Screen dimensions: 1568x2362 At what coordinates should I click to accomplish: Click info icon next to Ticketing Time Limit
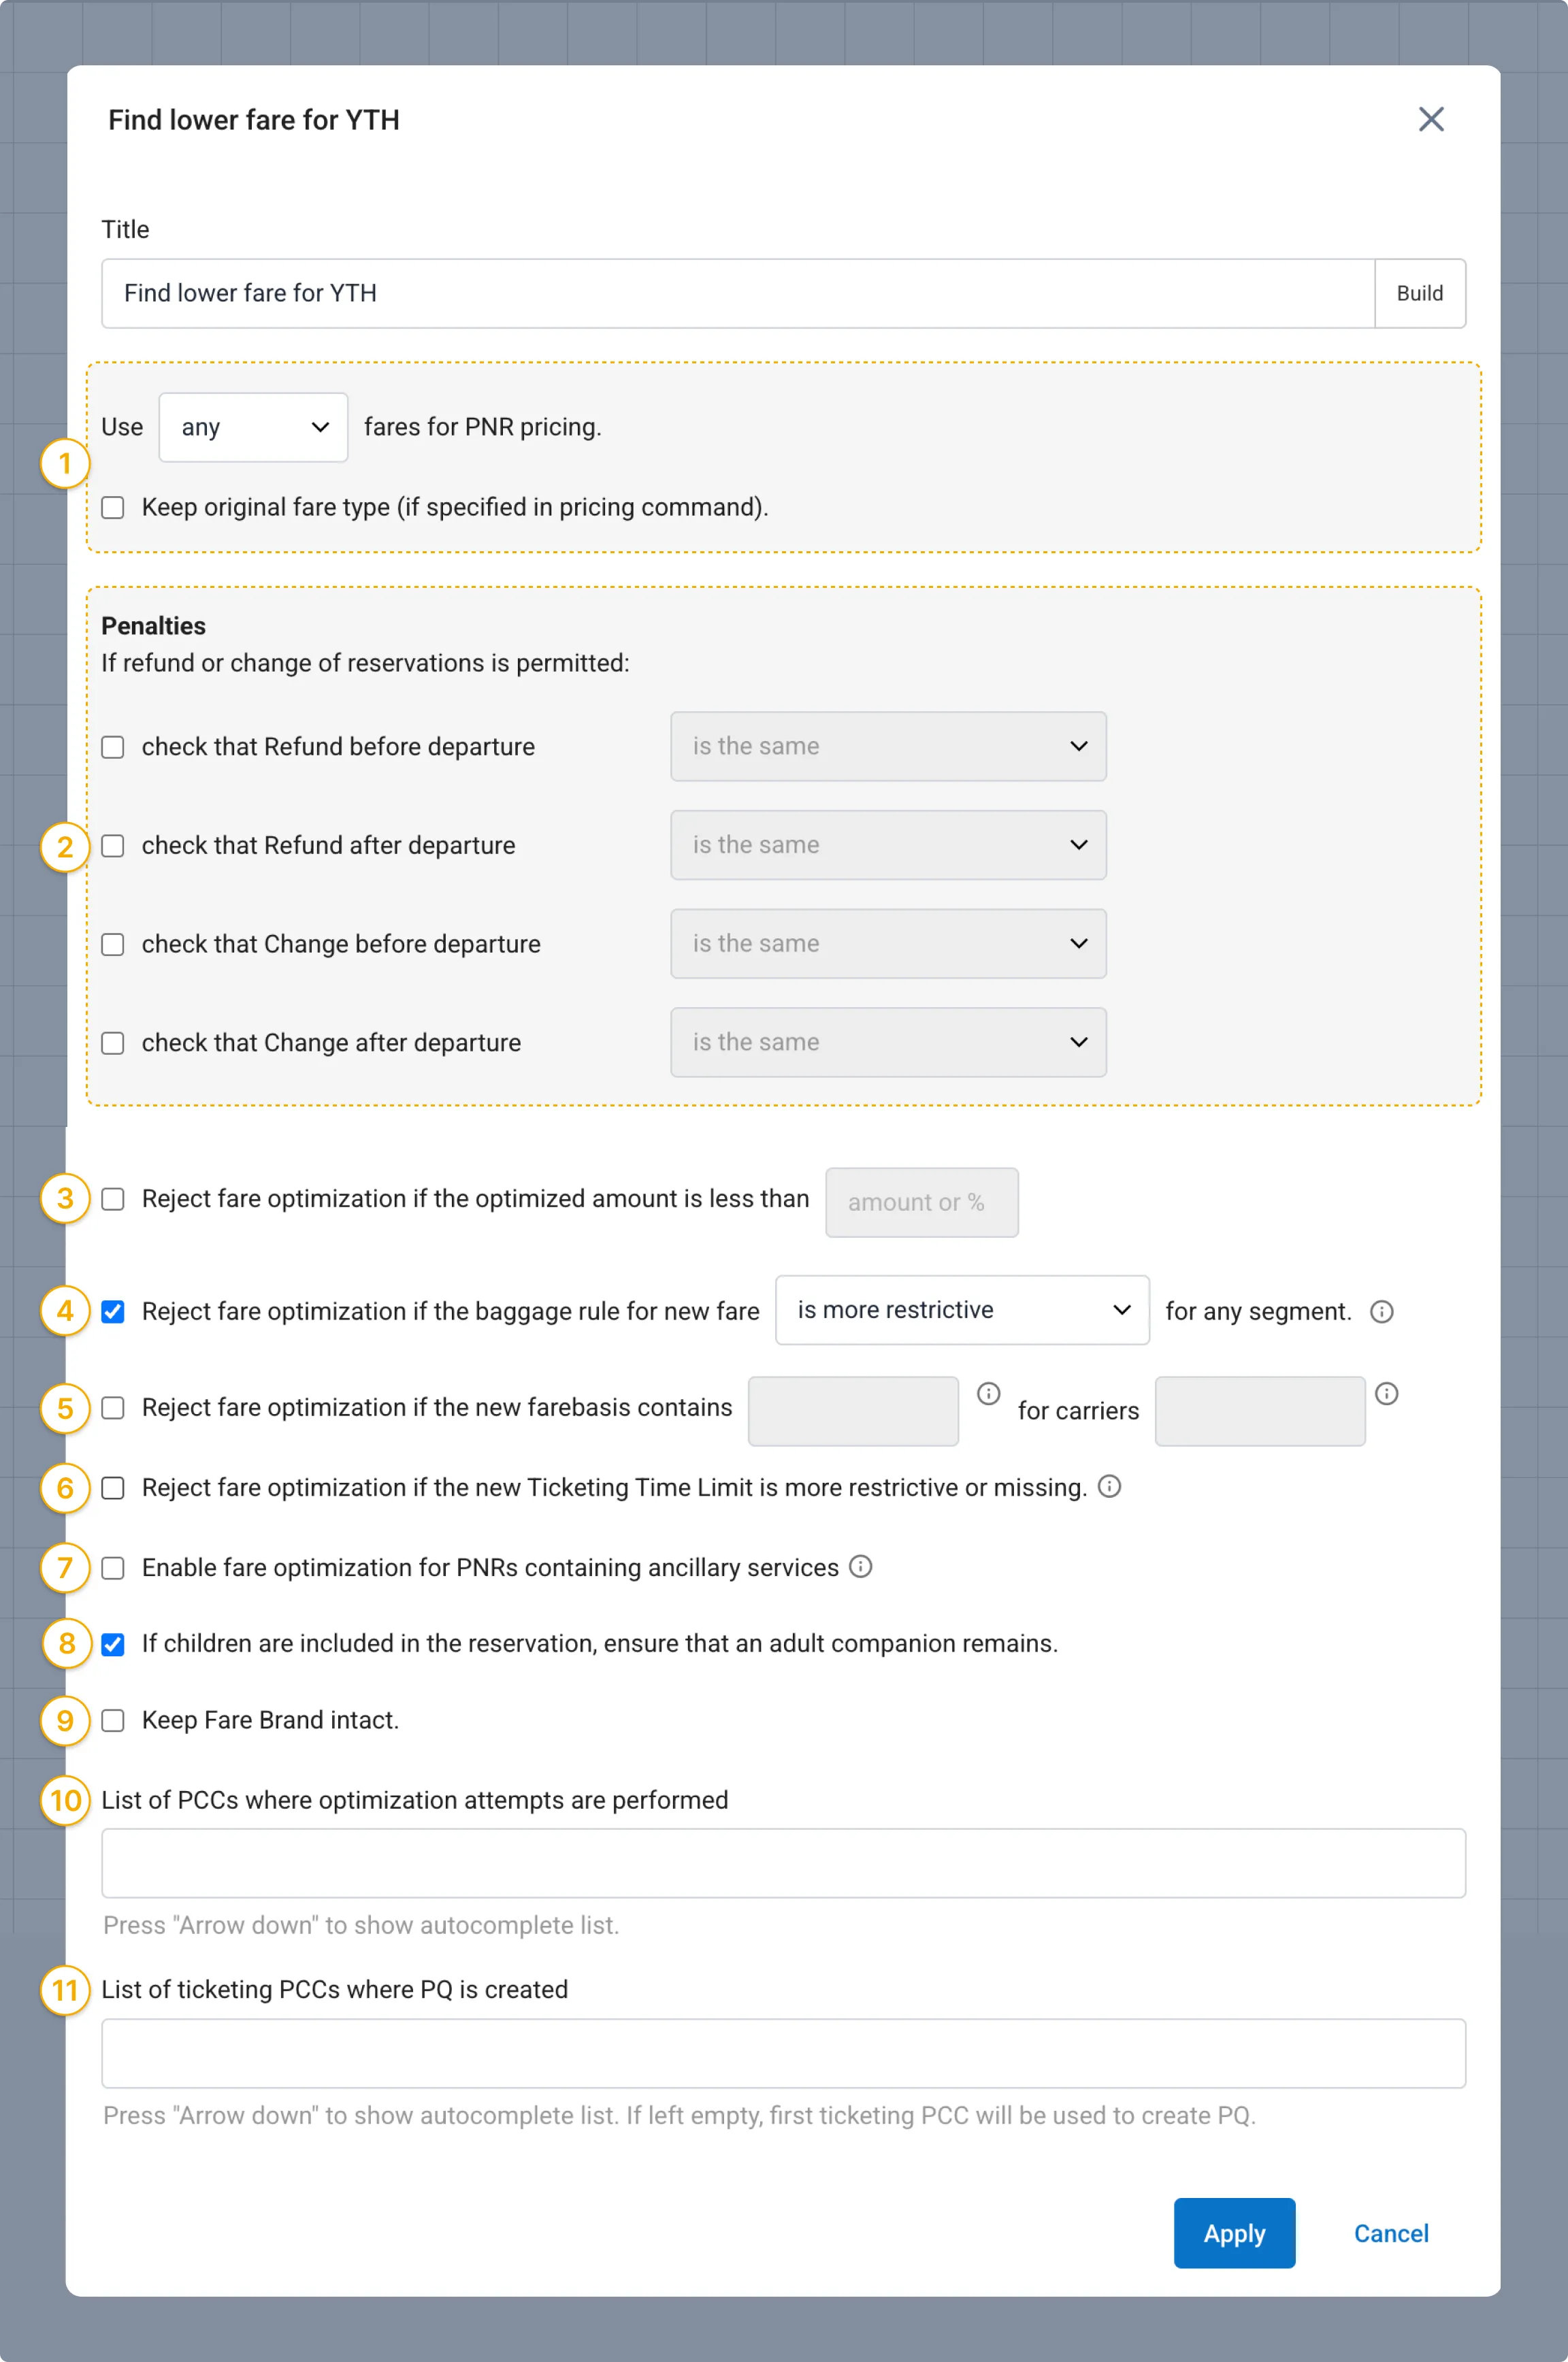pyautogui.click(x=1109, y=1486)
